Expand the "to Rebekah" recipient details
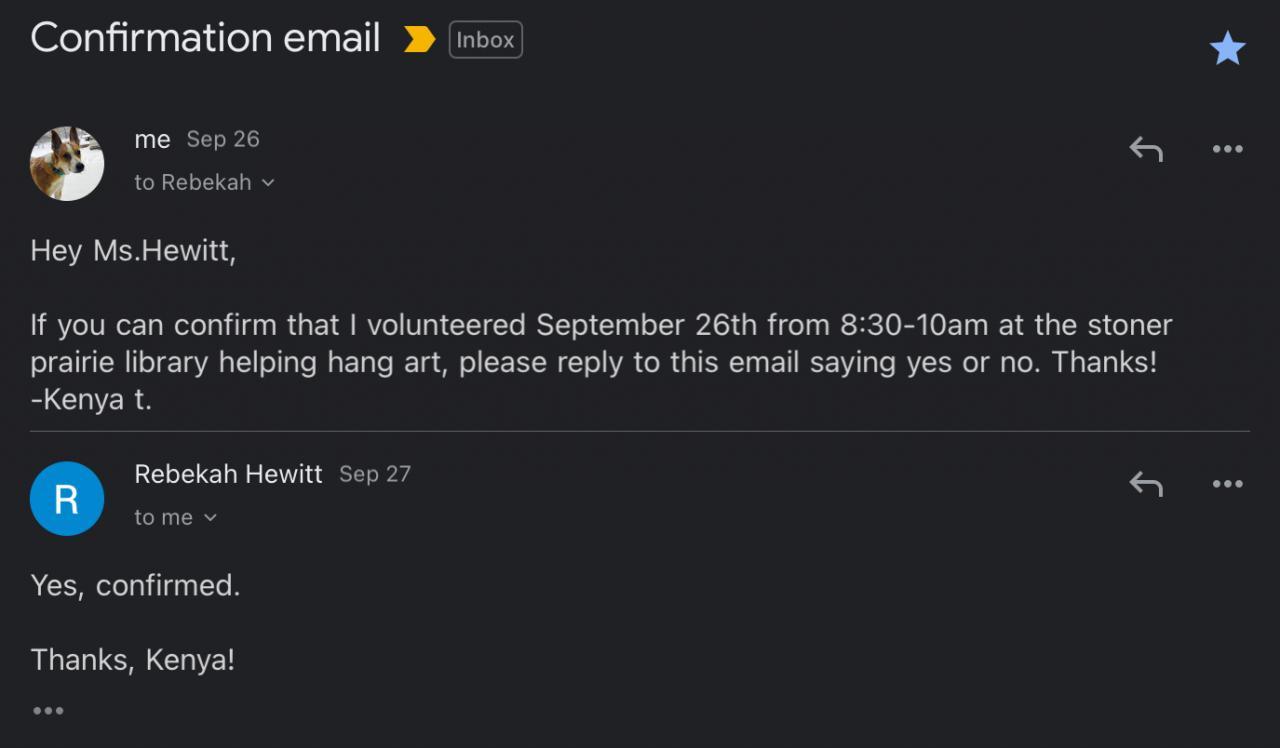Viewport: 1280px width, 748px height. click(x=204, y=182)
